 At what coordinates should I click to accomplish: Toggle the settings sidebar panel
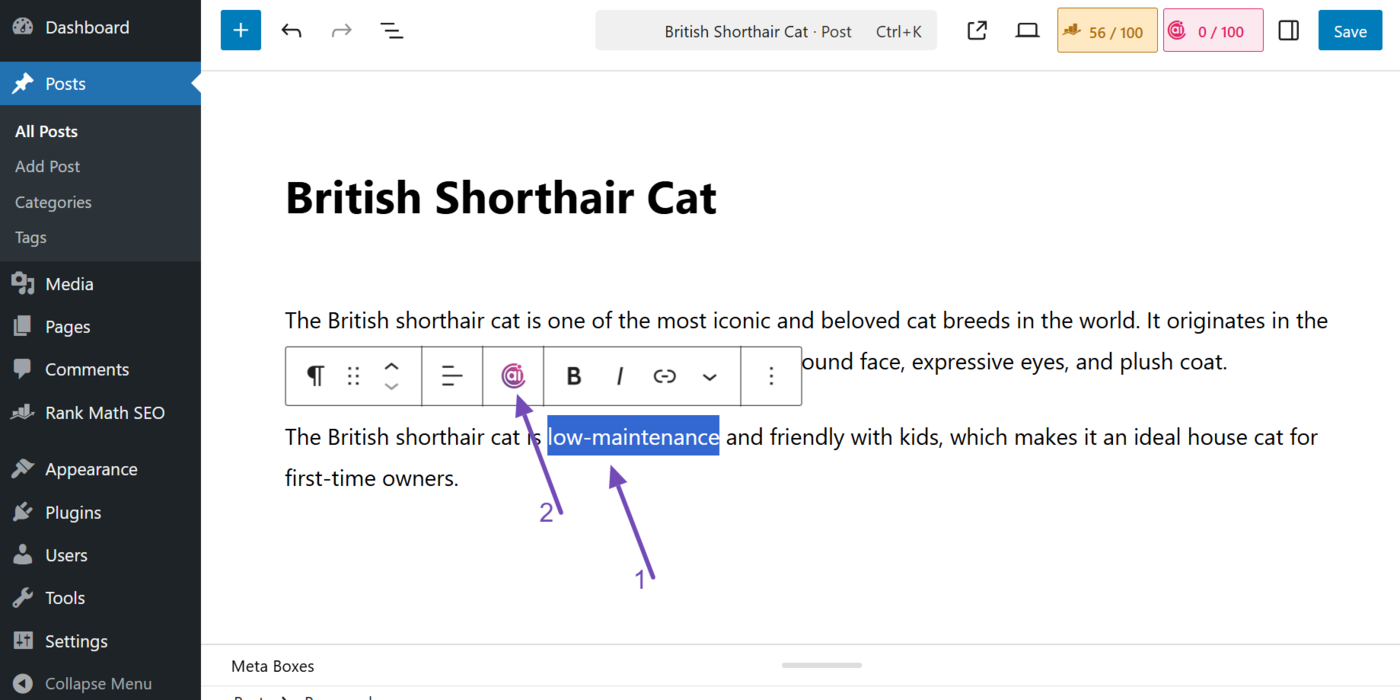point(1288,30)
